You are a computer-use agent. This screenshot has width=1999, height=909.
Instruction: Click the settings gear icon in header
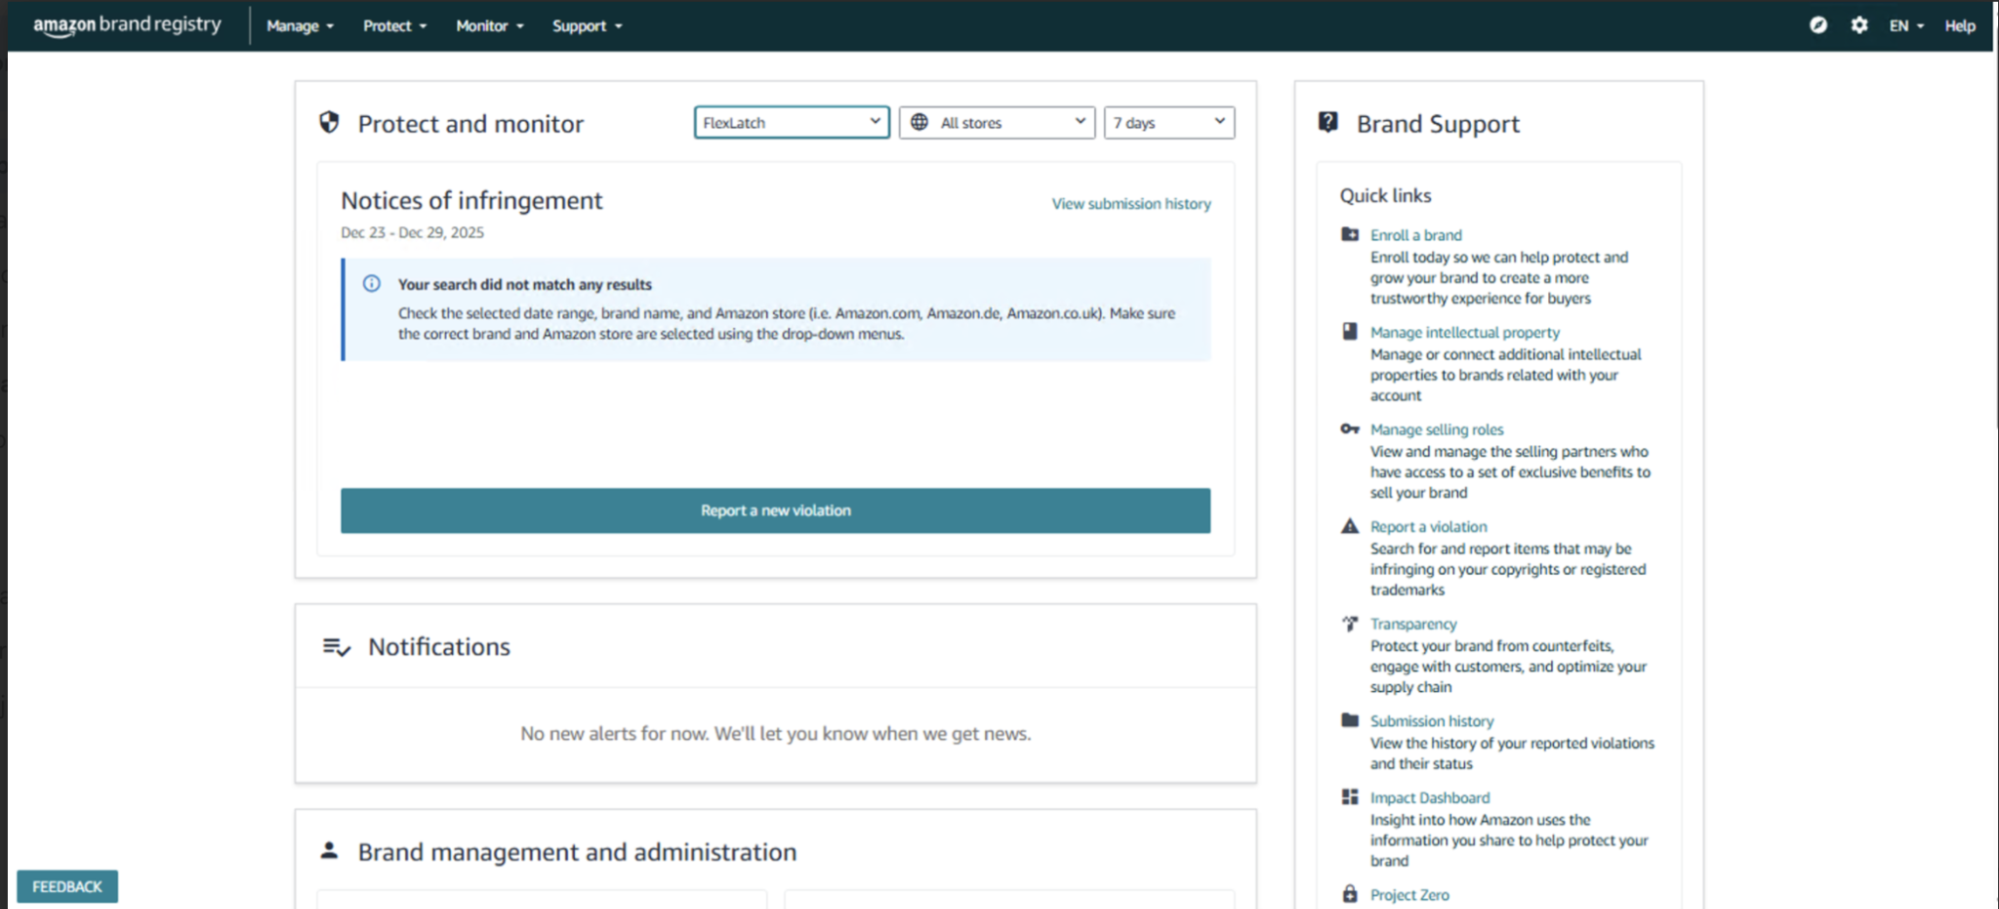click(x=1858, y=25)
